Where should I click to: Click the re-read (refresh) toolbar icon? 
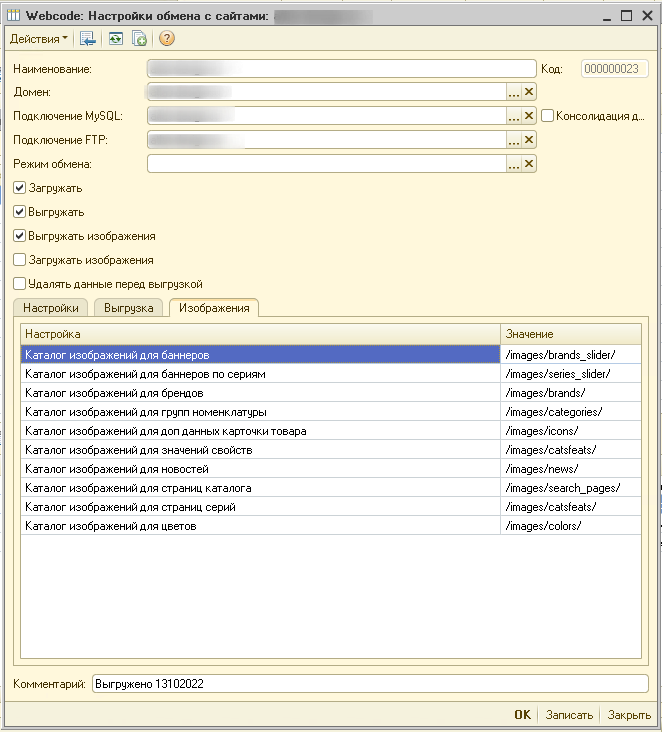point(116,39)
